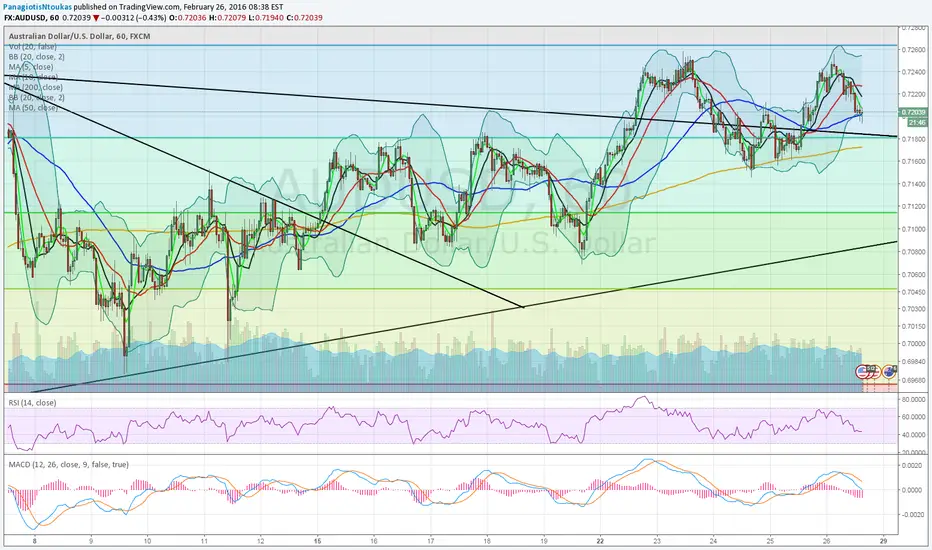This screenshot has height=550, width=932.
Task: Click 0.70600 on the price axis
Action: (914, 275)
